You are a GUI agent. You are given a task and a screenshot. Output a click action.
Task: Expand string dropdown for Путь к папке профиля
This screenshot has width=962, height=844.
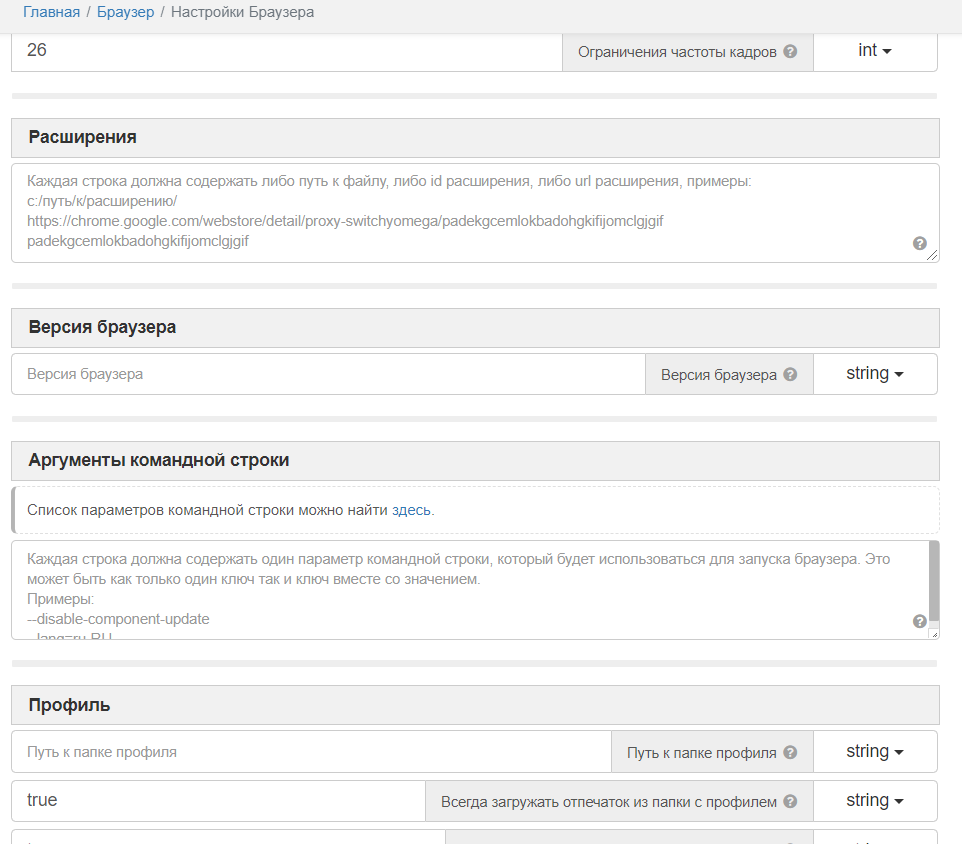tap(875, 751)
